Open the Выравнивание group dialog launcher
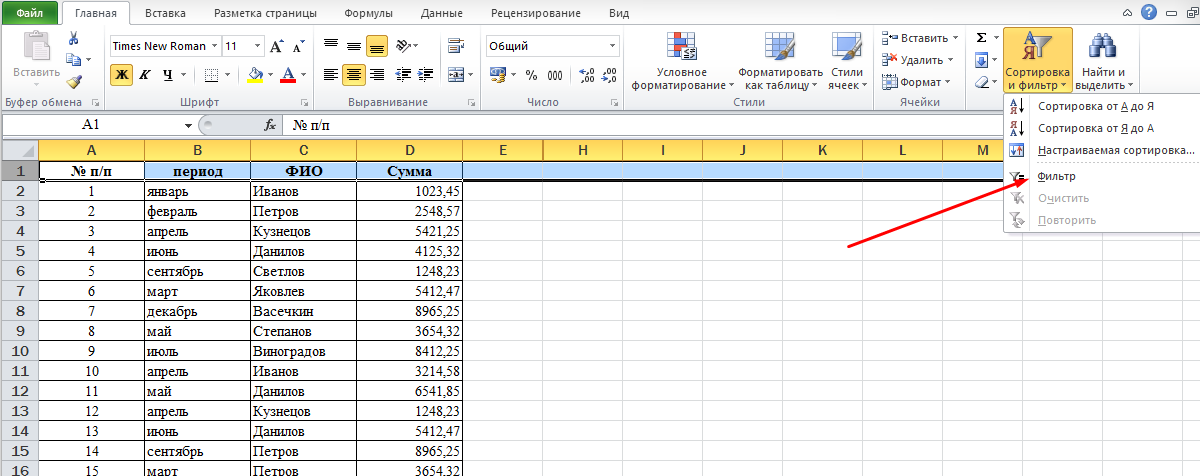1200x476 pixels. pos(472,103)
